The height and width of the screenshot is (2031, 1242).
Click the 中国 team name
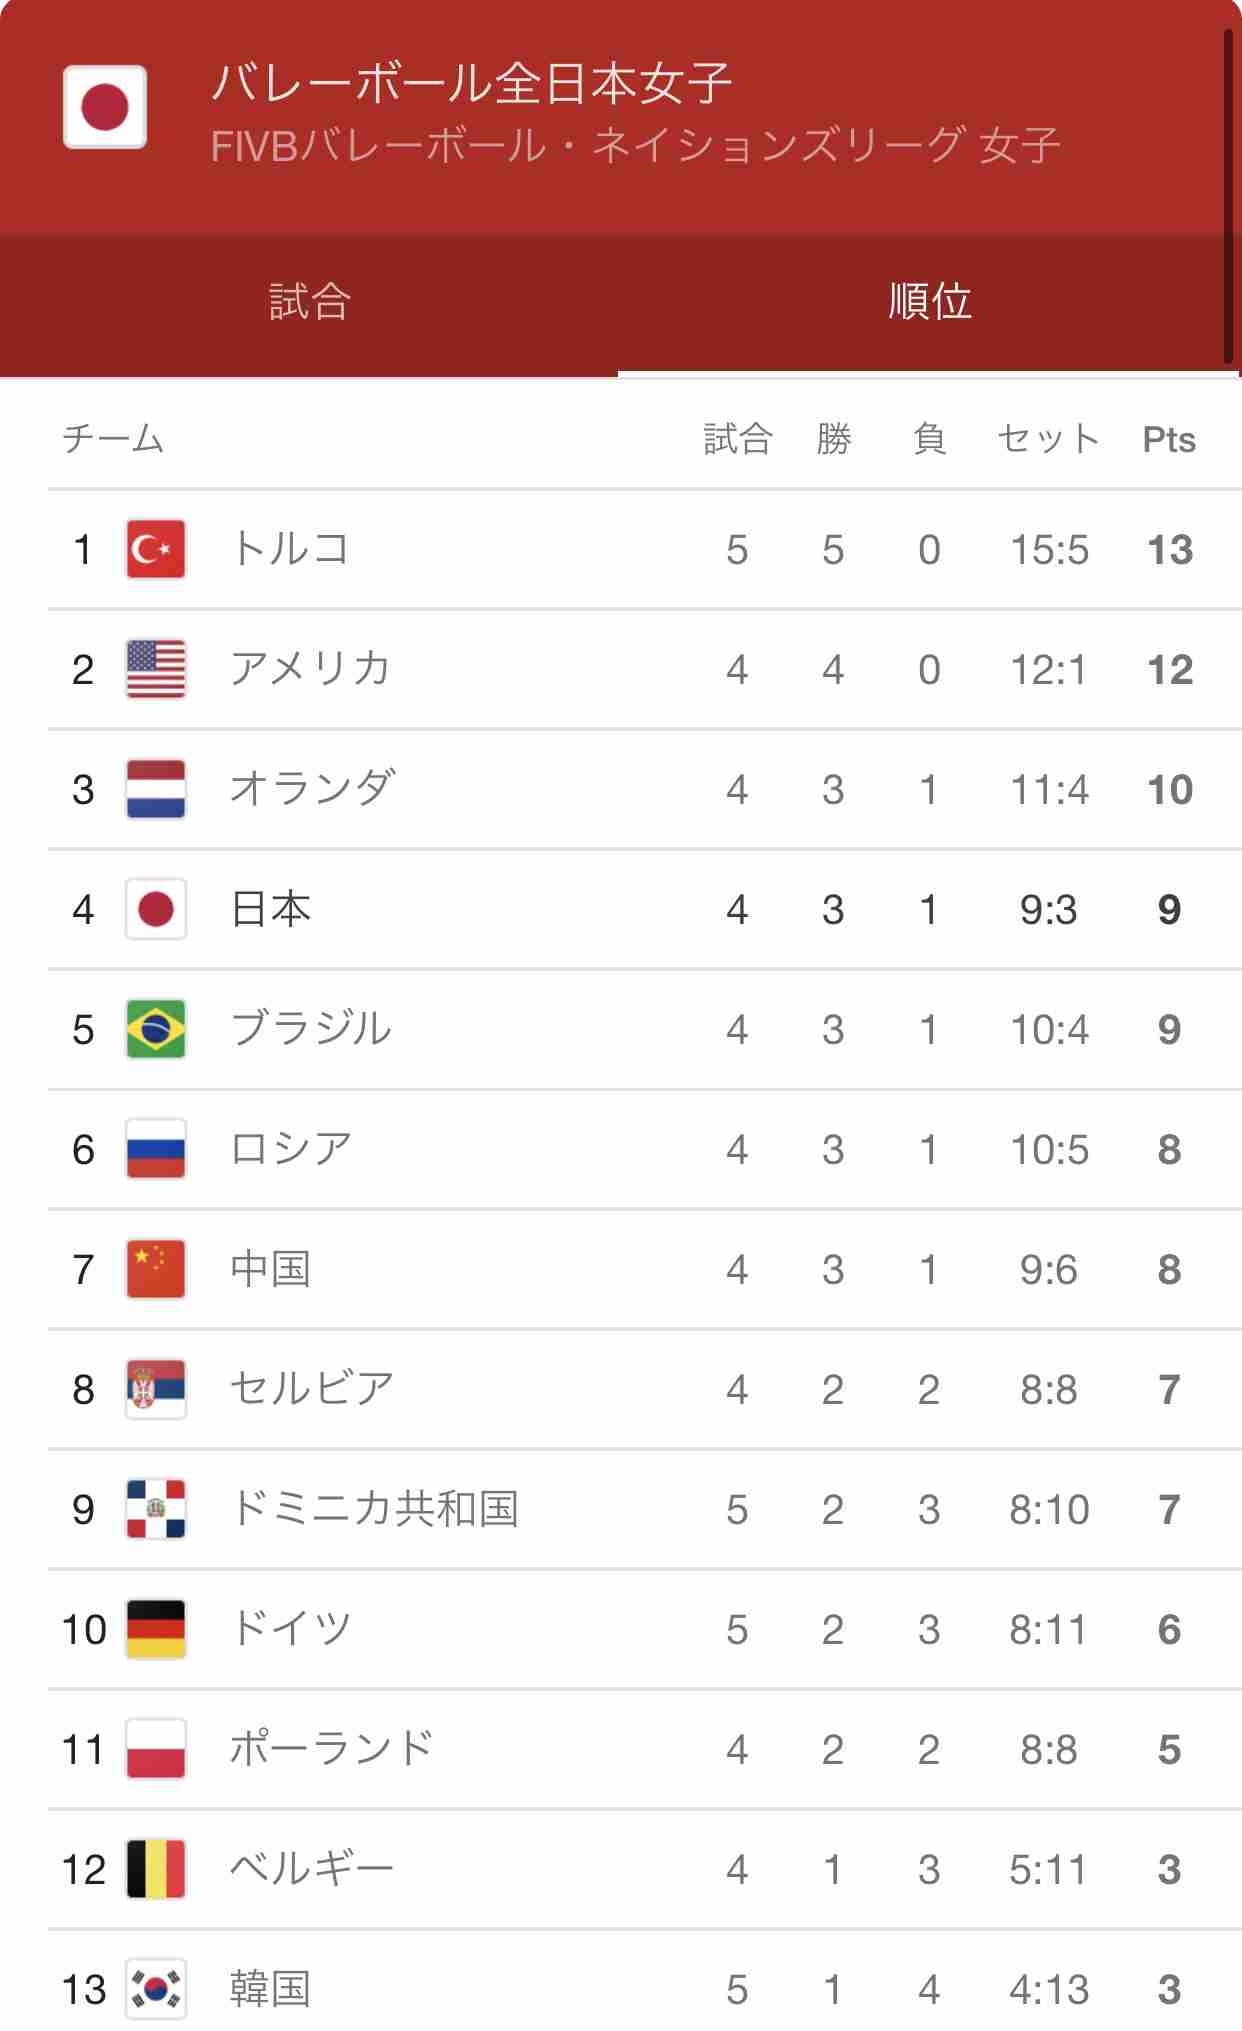click(270, 1269)
